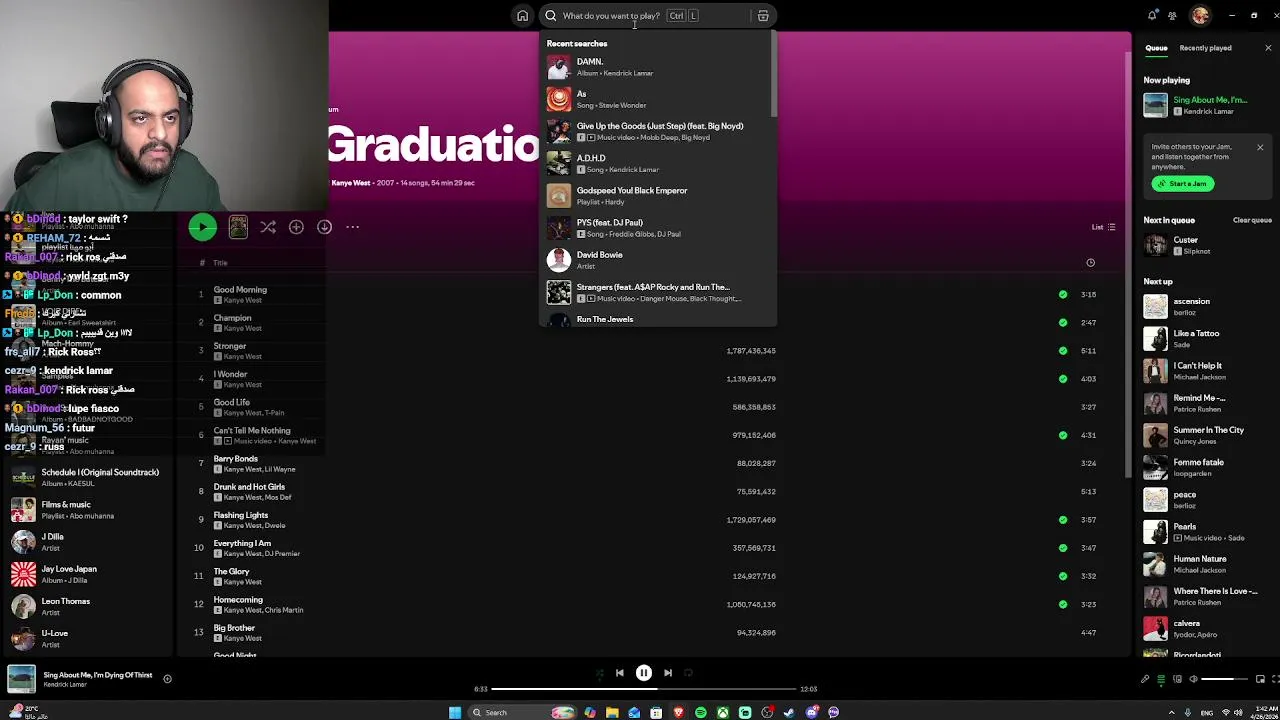Go to Spotify Home via house icon

click(522, 16)
